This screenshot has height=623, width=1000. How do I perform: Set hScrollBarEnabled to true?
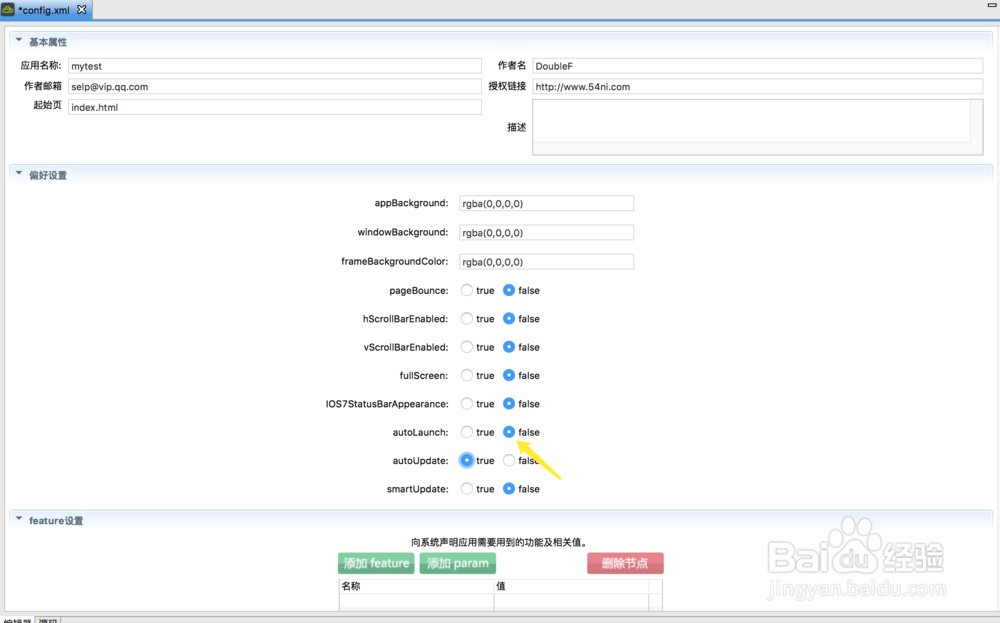[467, 318]
